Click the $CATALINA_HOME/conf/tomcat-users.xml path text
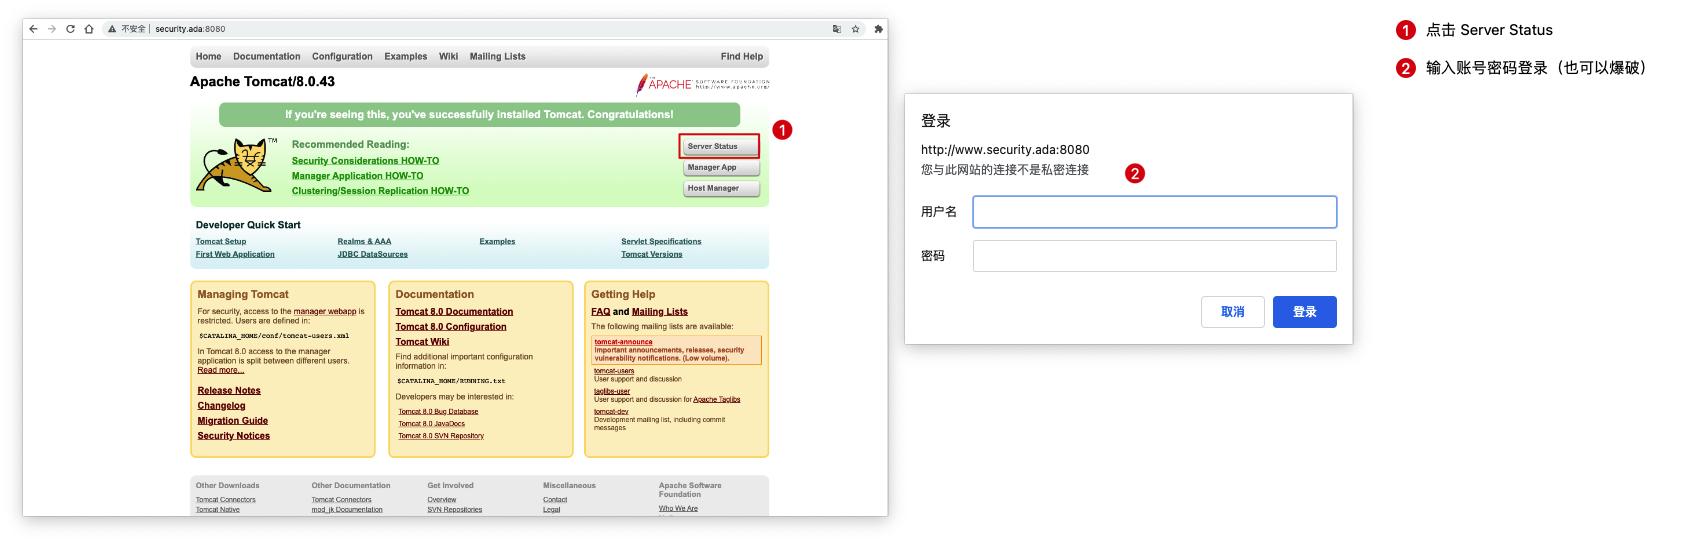1696x543 pixels. coord(274,336)
